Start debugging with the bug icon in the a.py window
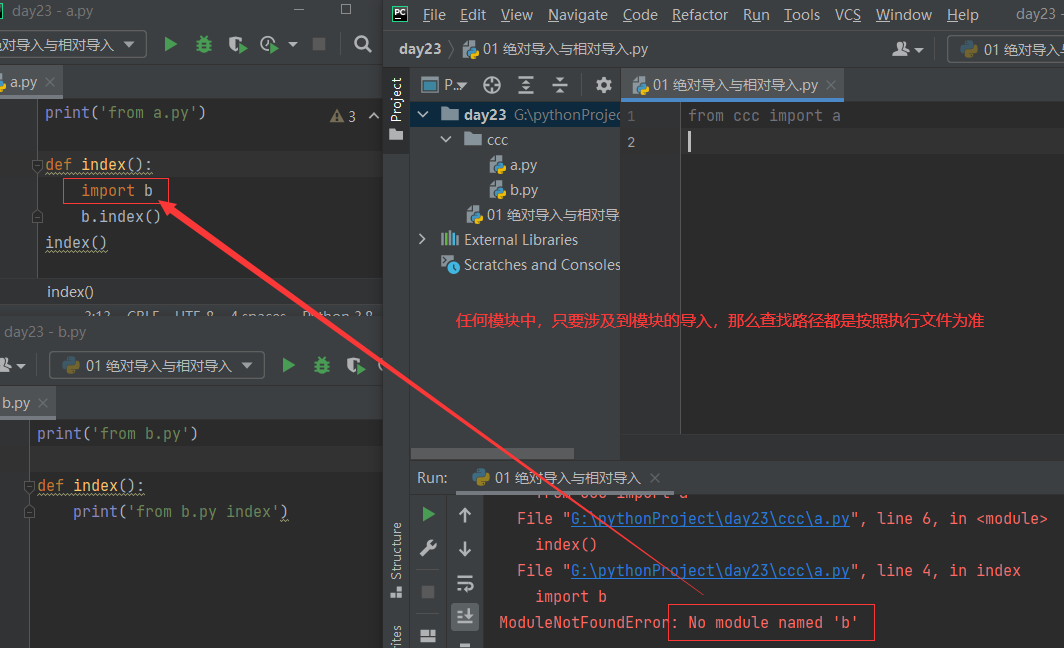Image resolution: width=1064 pixels, height=648 pixels. 204,45
